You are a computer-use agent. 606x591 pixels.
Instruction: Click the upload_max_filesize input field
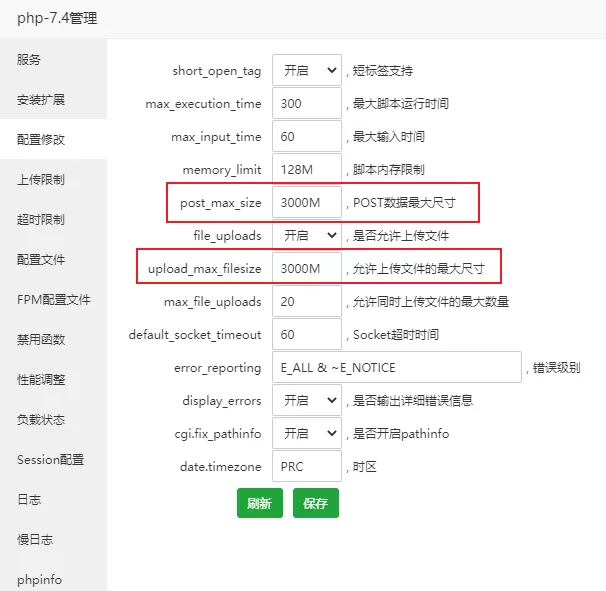pos(307,268)
